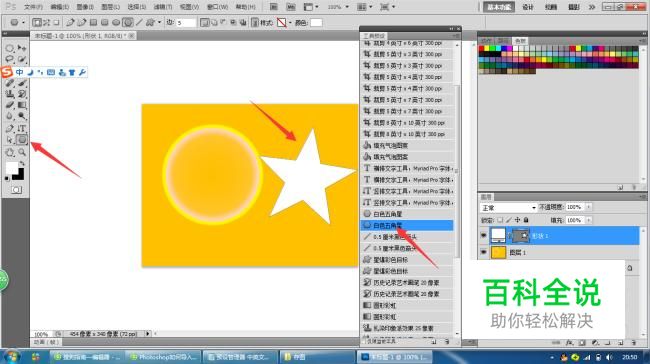
Task: Switch to the 设计 workspace
Action: point(528,7)
